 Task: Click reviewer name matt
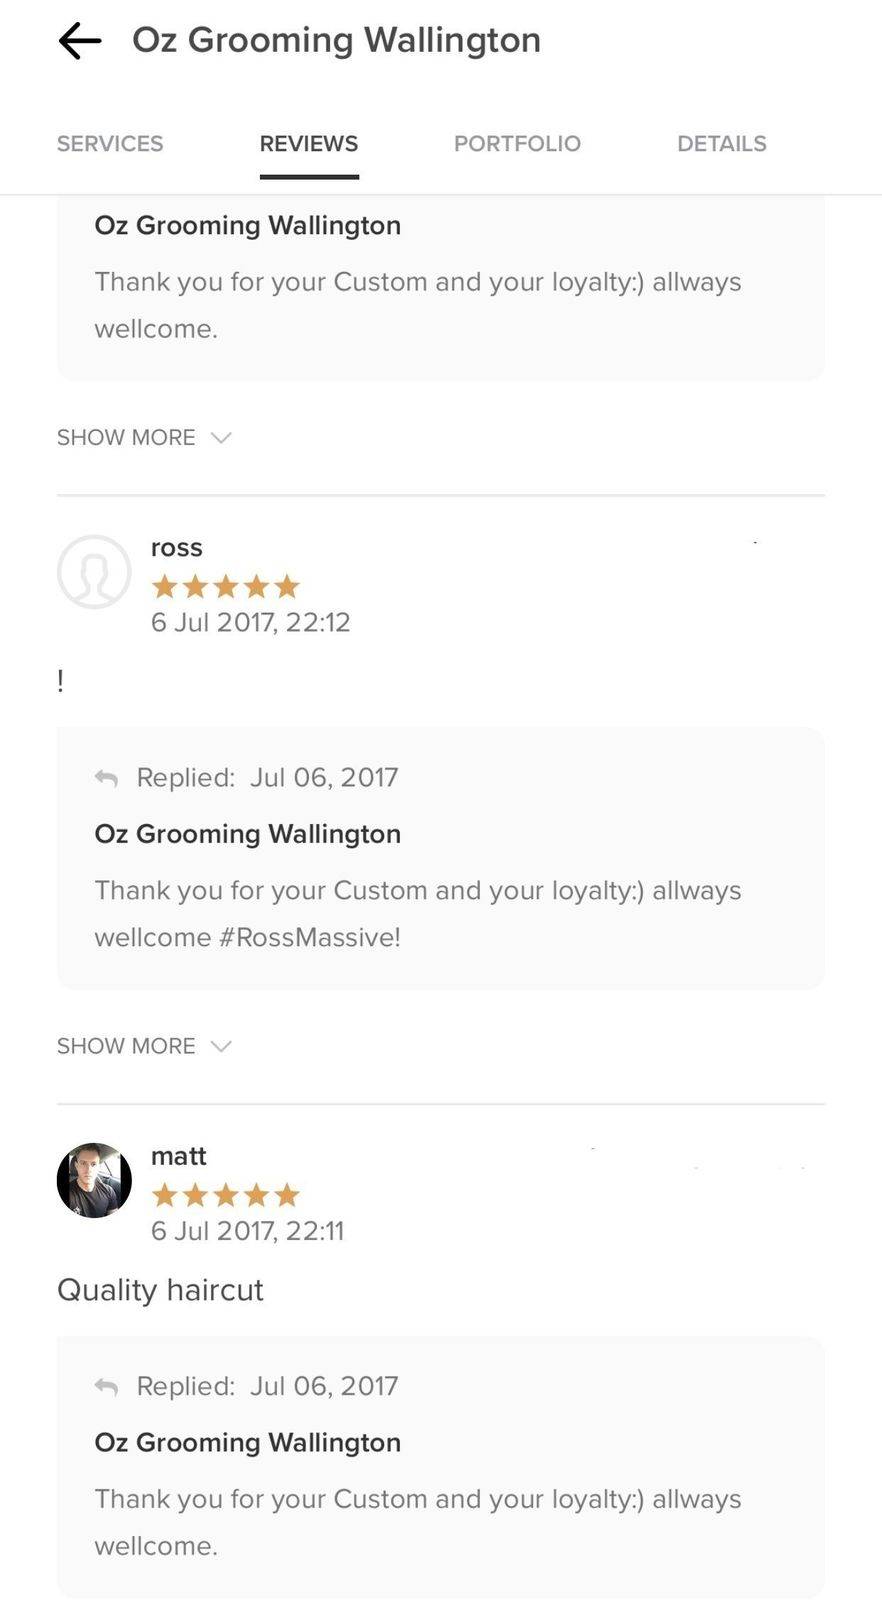(x=179, y=1156)
